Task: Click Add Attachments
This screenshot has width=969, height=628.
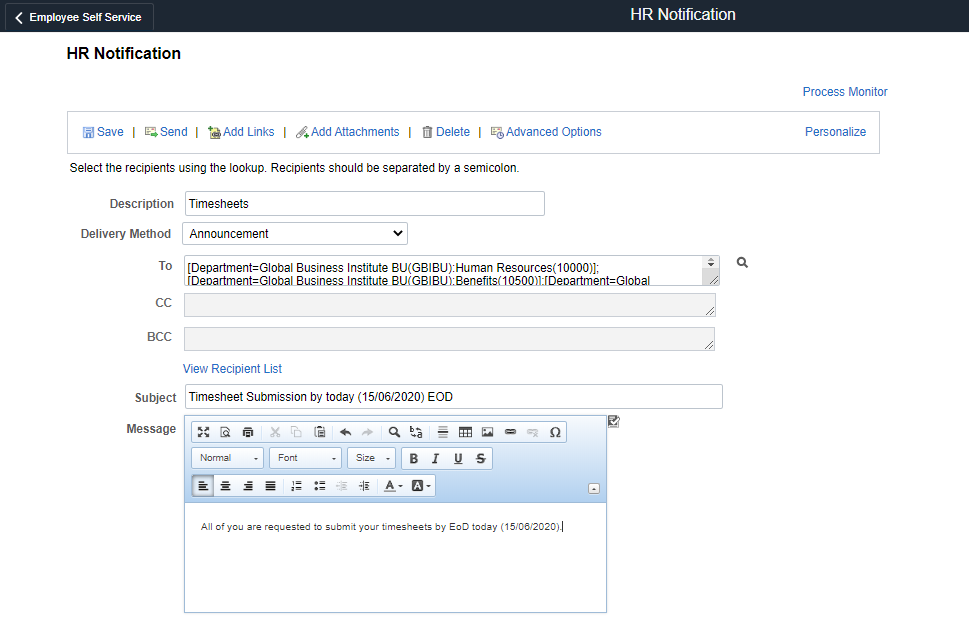Action: coord(347,132)
